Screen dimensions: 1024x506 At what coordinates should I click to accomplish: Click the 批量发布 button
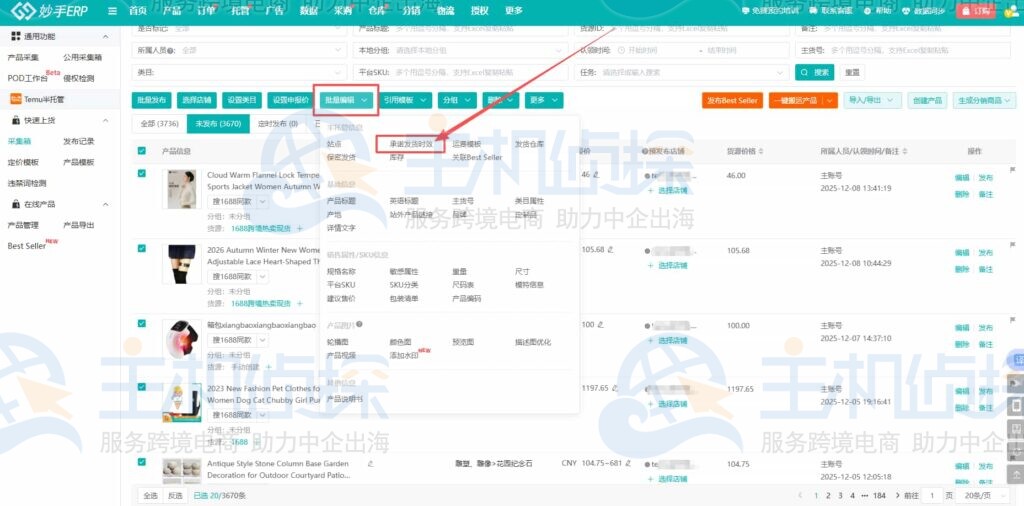click(x=151, y=100)
